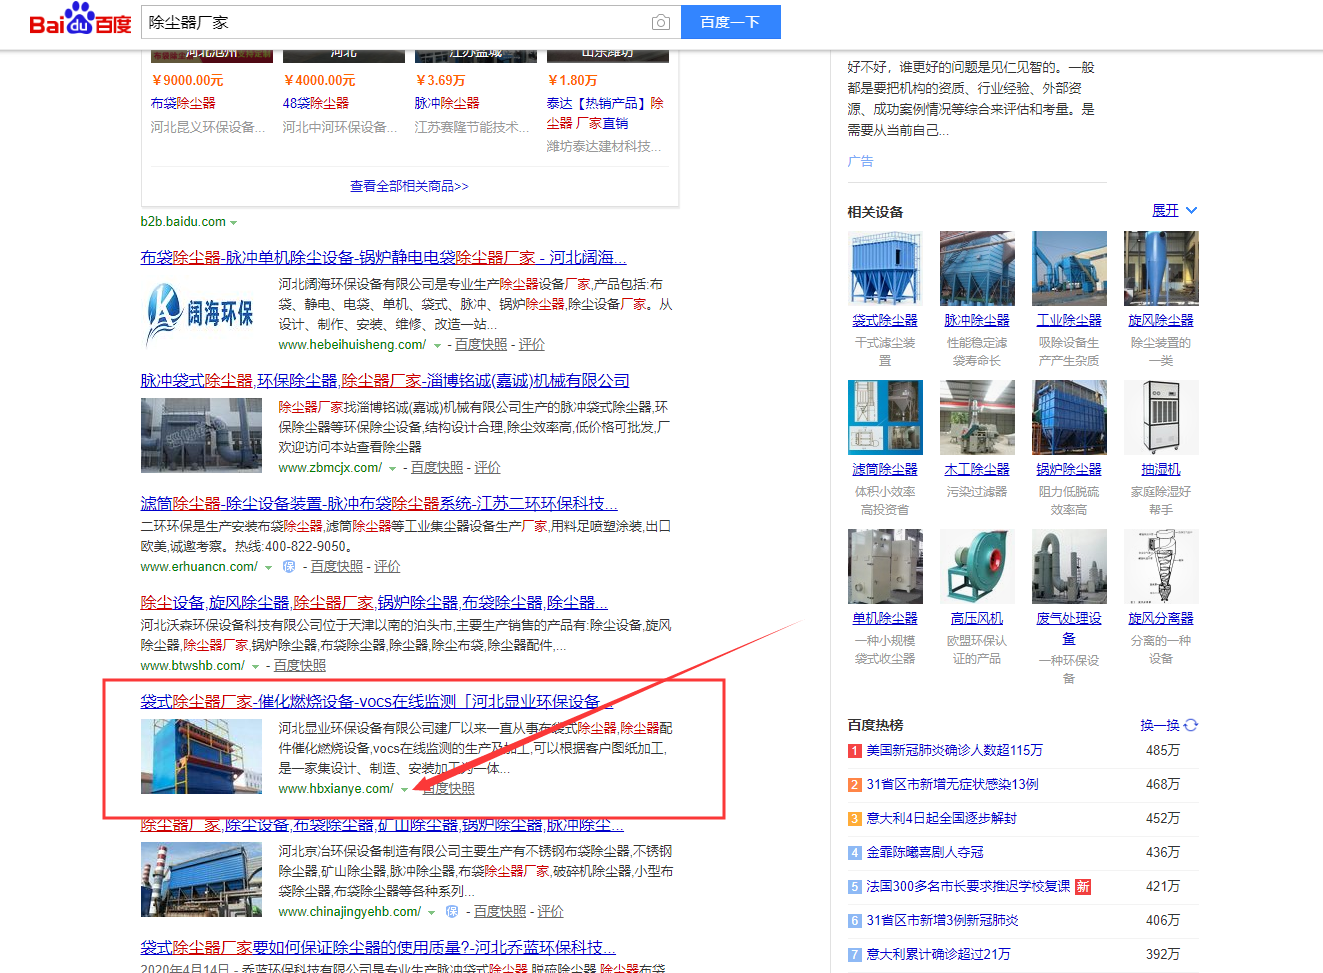Open product 48袋除尘器 priced ¥4000.00元
This screenshot has width=1323, height=973.
[x=316, y=103]
